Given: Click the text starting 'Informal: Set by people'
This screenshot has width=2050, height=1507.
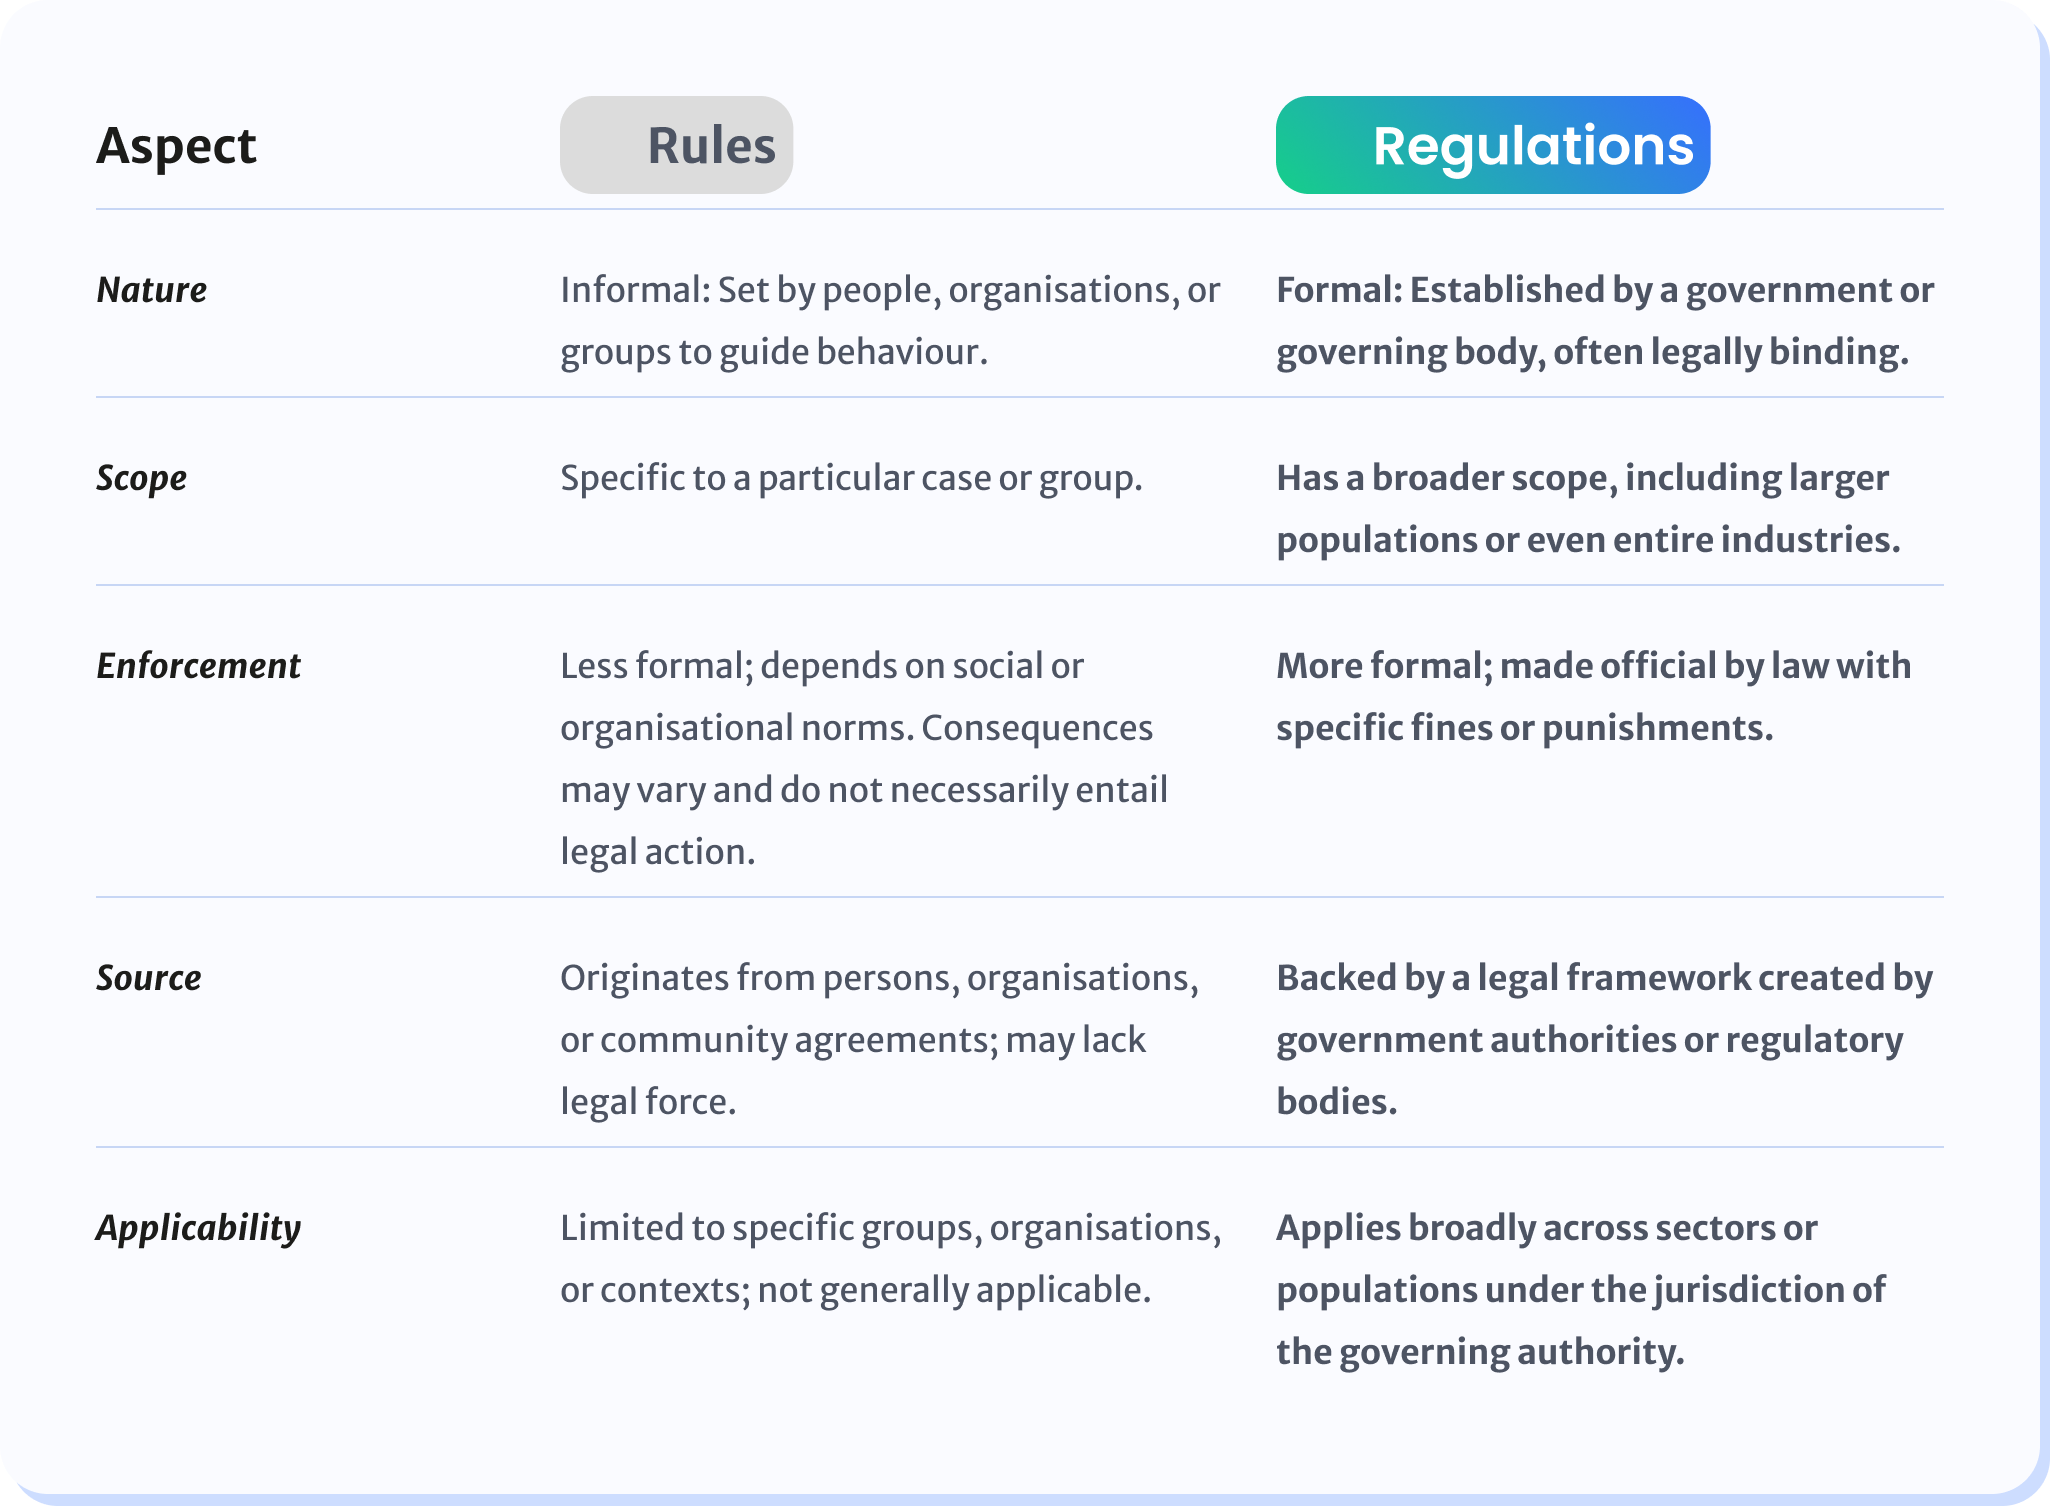Looking at the screenshot, I should (x=889, y=290).
